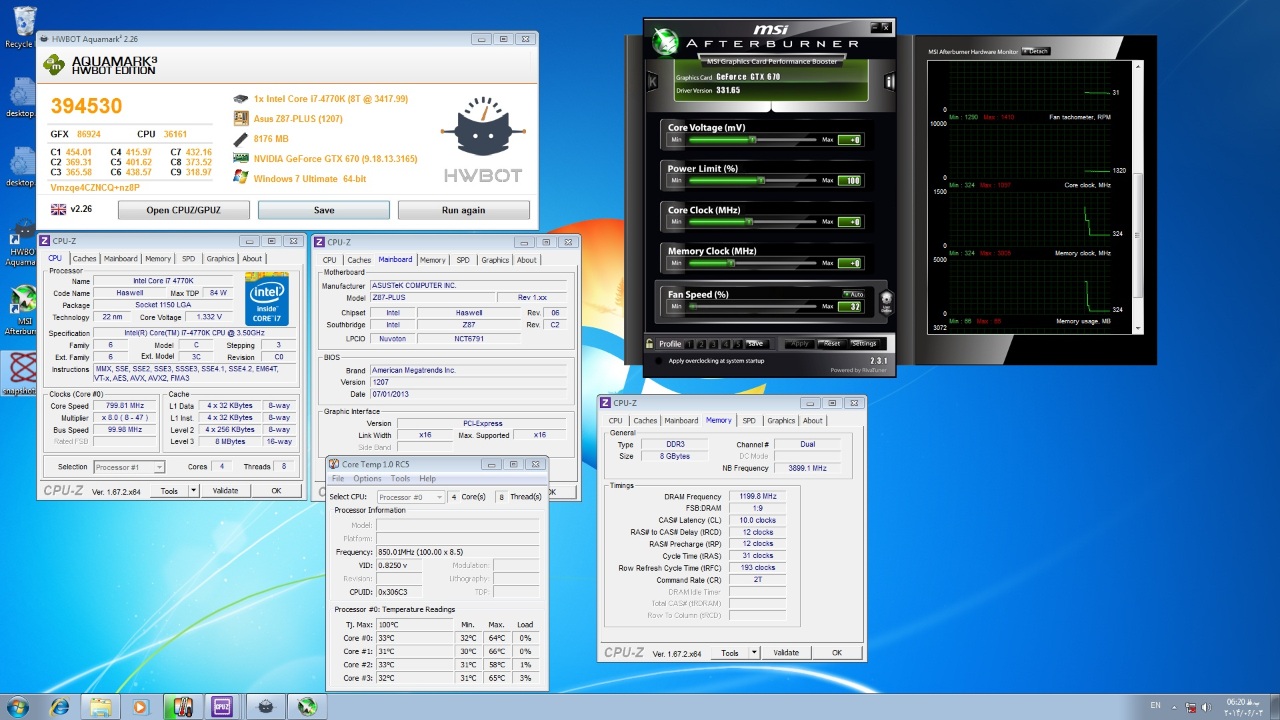Open Windows Media Player taskbar icon

(x=141, y=707)
